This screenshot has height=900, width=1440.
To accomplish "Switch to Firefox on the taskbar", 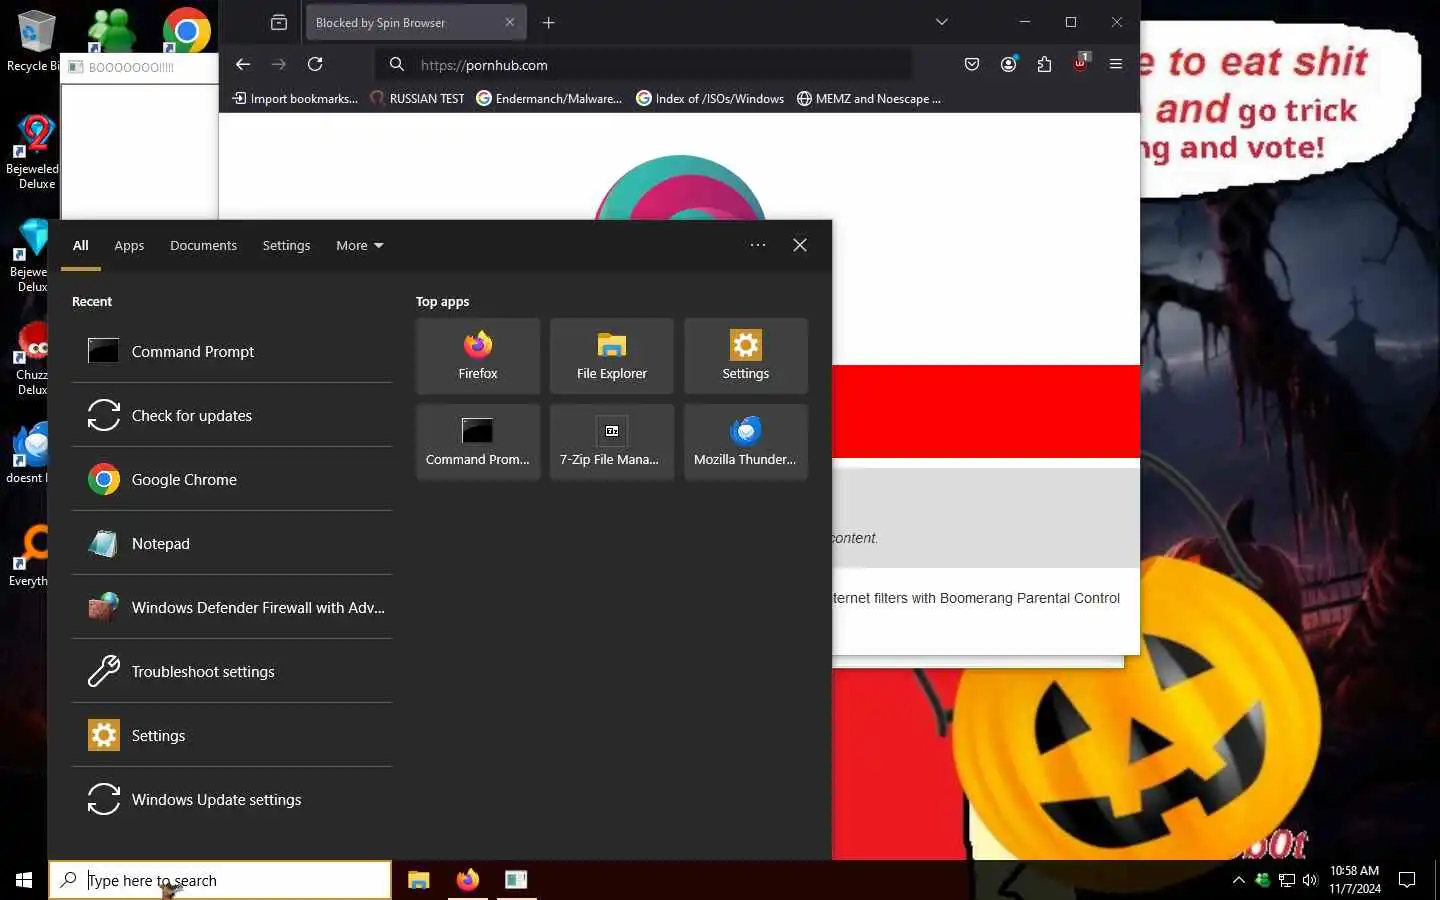I will 467,880.
